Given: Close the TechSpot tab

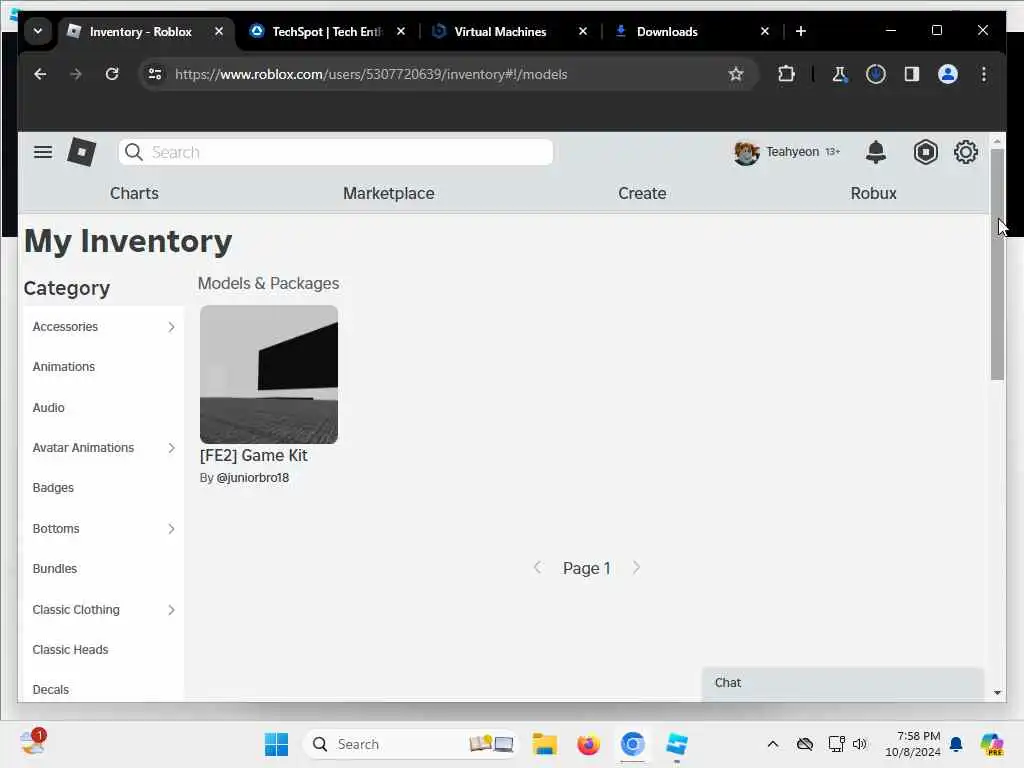Looking at the screenshot, I should click(x=401, y=31).
